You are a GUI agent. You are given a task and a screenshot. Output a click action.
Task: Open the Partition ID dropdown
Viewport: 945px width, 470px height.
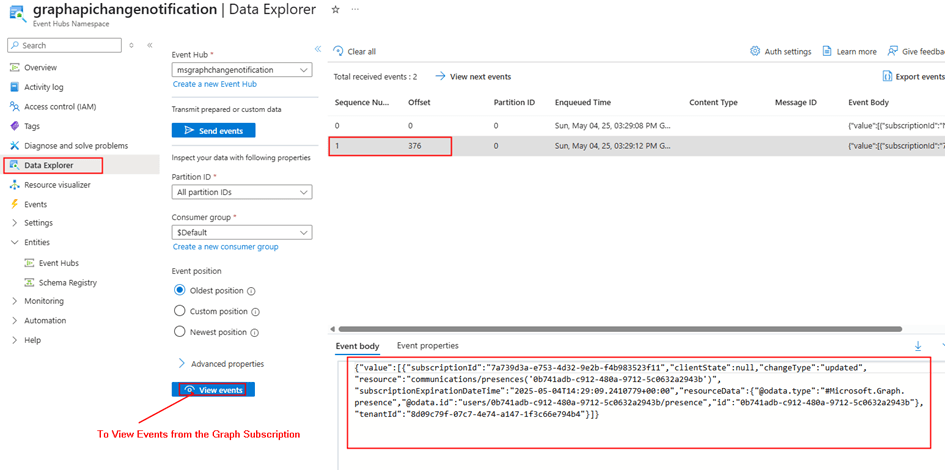pyautogui.click(x=242, y=192)
